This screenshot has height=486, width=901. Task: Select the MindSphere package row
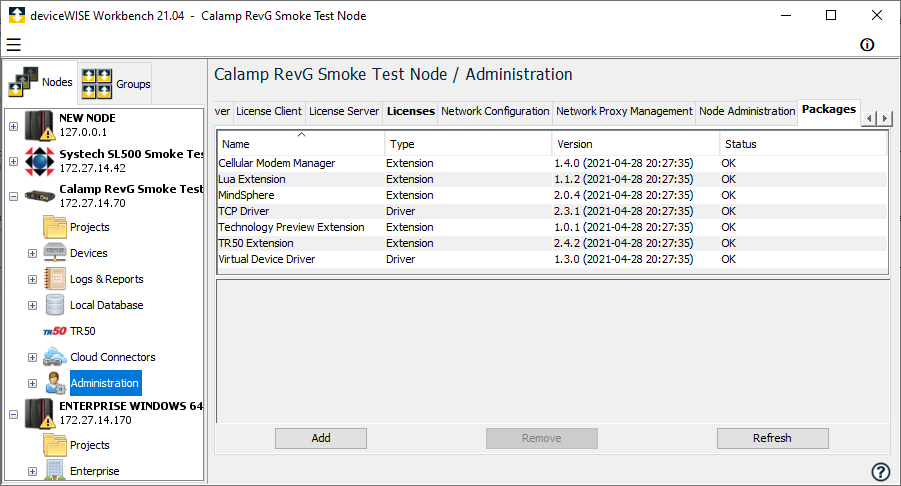pyautogui.click(x=552, y=195)
